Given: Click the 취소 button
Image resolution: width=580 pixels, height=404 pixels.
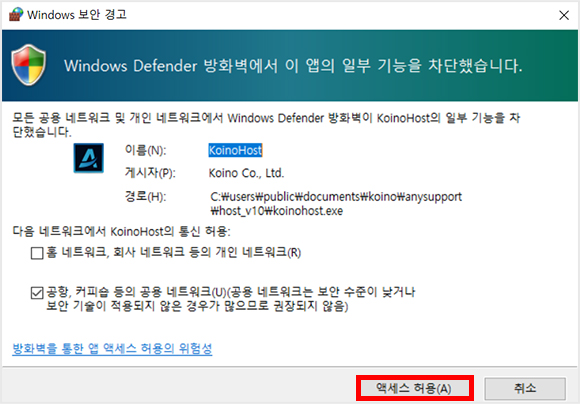Looking at the screenshot, I should pos(525,388).
